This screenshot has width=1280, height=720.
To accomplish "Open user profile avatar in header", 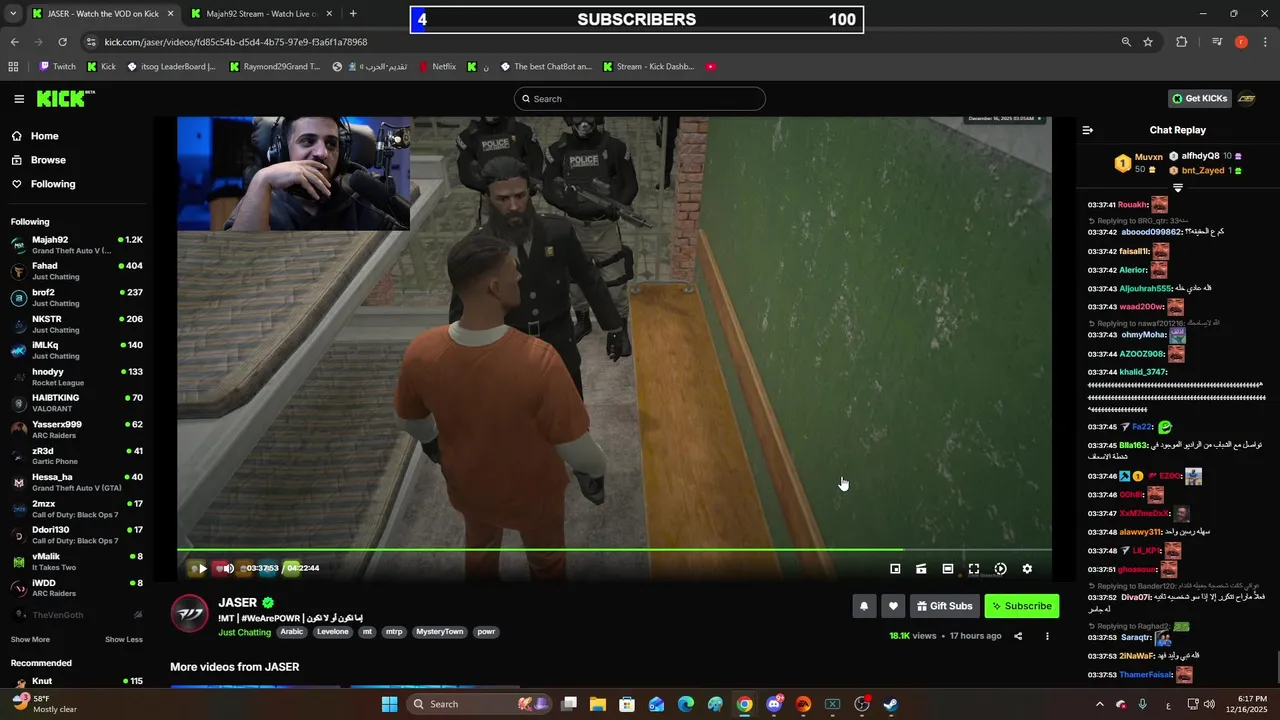I will tap(1246, 98).
